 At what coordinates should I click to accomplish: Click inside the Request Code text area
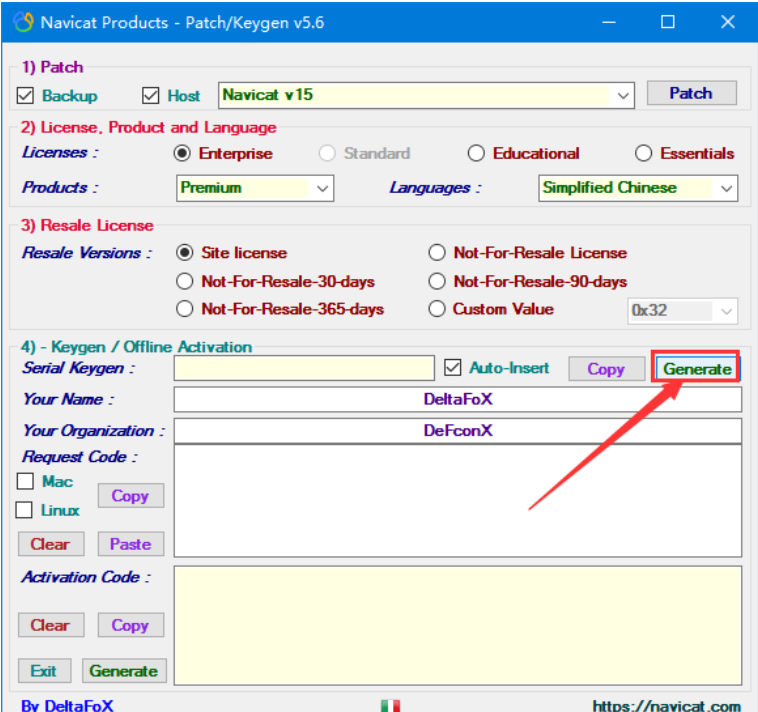pyautogui.click(x=458, y=501)
